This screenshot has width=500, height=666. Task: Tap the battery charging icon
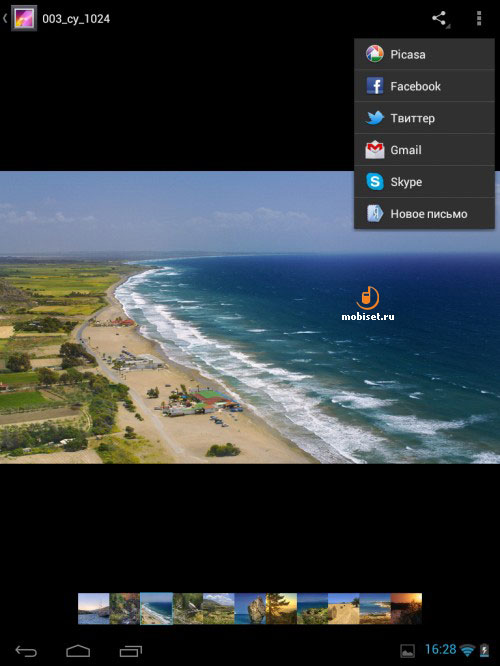pos(484,650)
